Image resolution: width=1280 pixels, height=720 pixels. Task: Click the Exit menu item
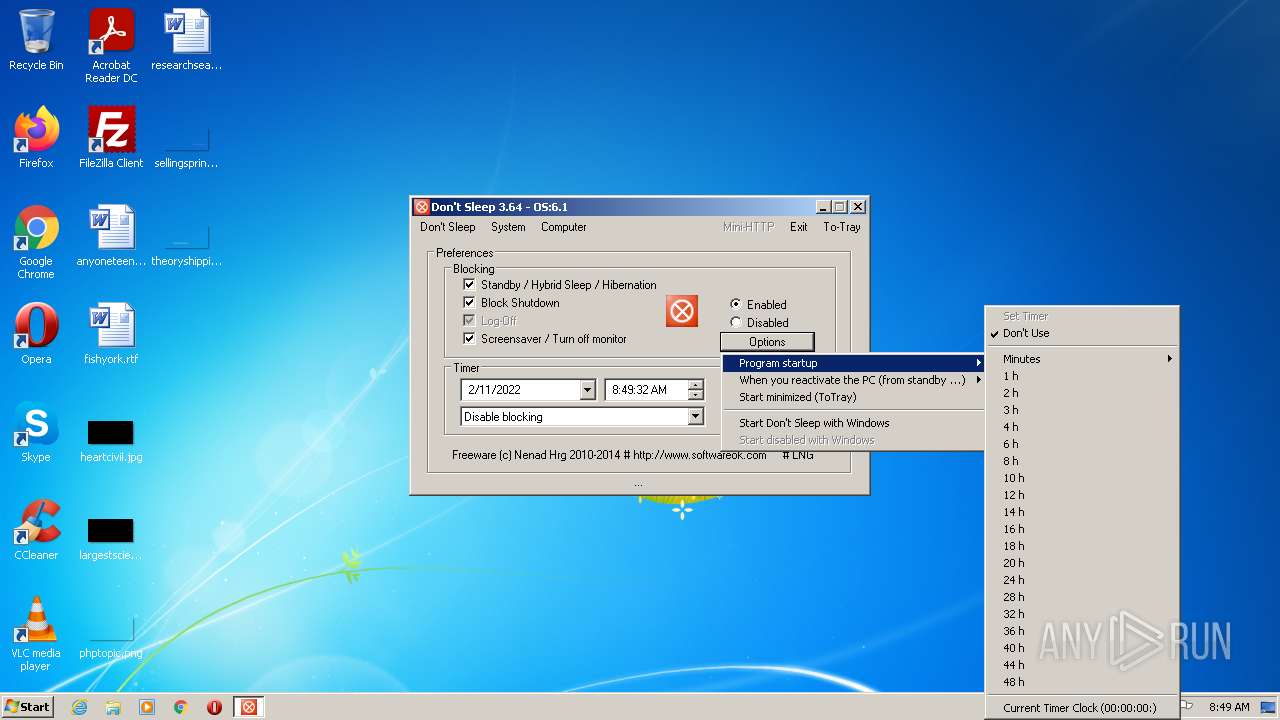(x=798, y=227)
